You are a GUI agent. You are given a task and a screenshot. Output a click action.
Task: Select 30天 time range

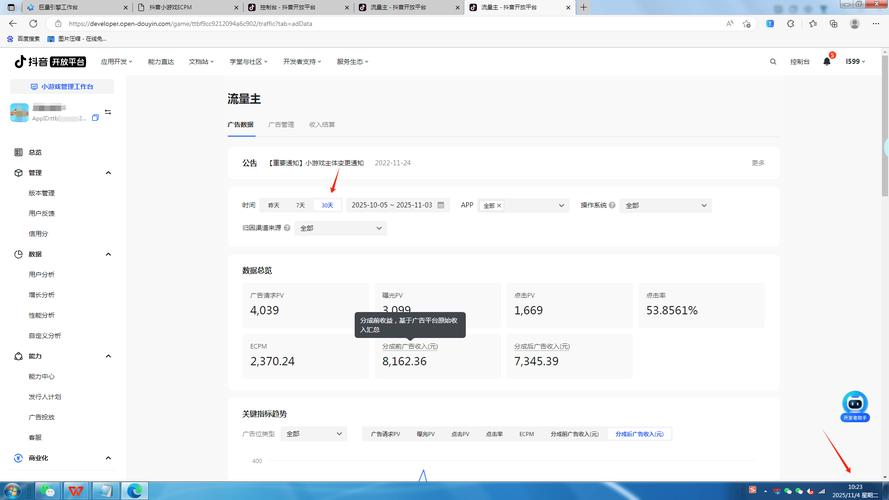coord(327,205)
